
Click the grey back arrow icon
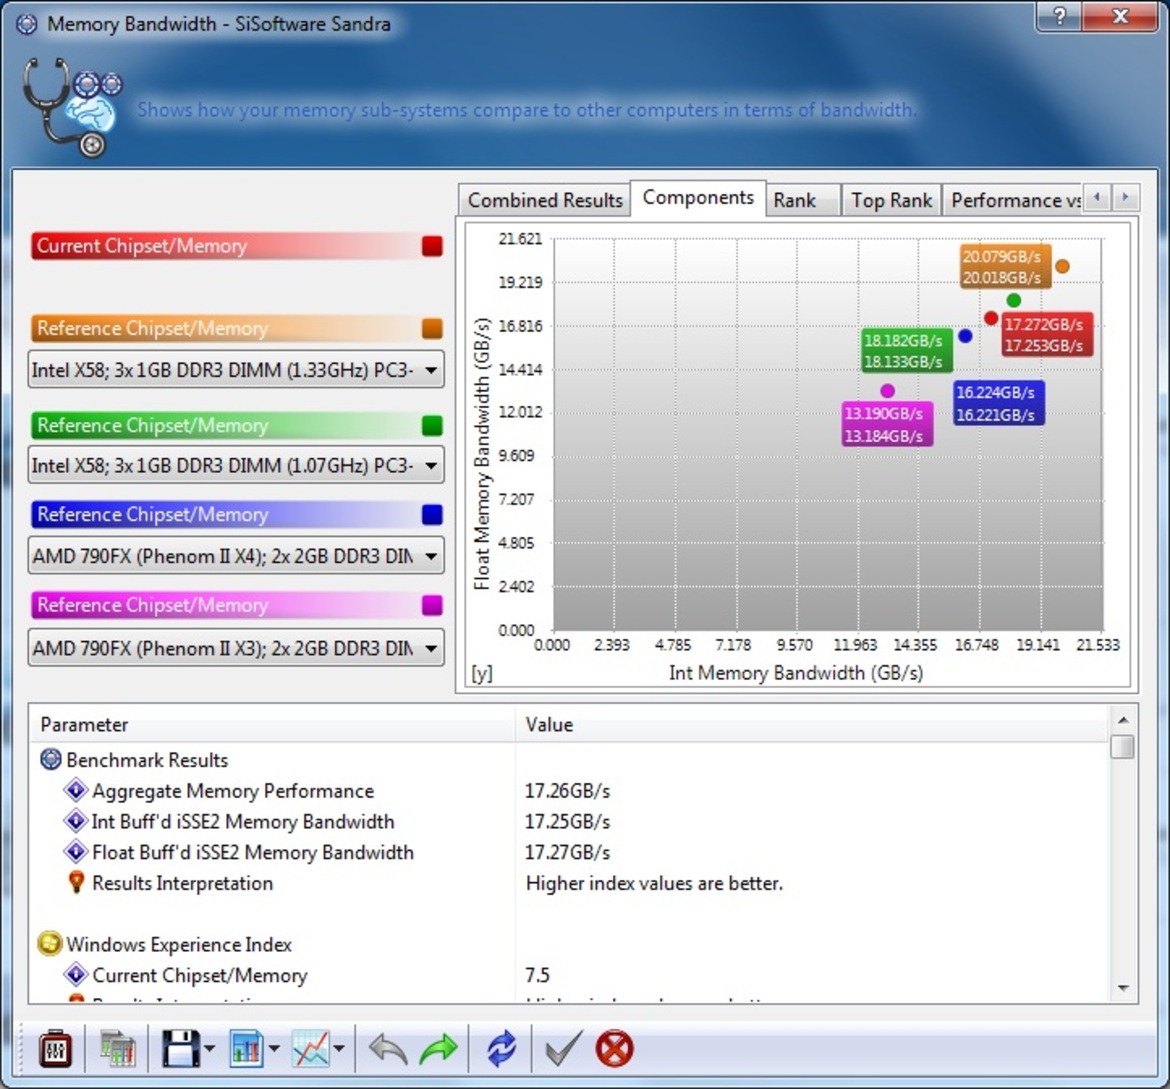388,1049
